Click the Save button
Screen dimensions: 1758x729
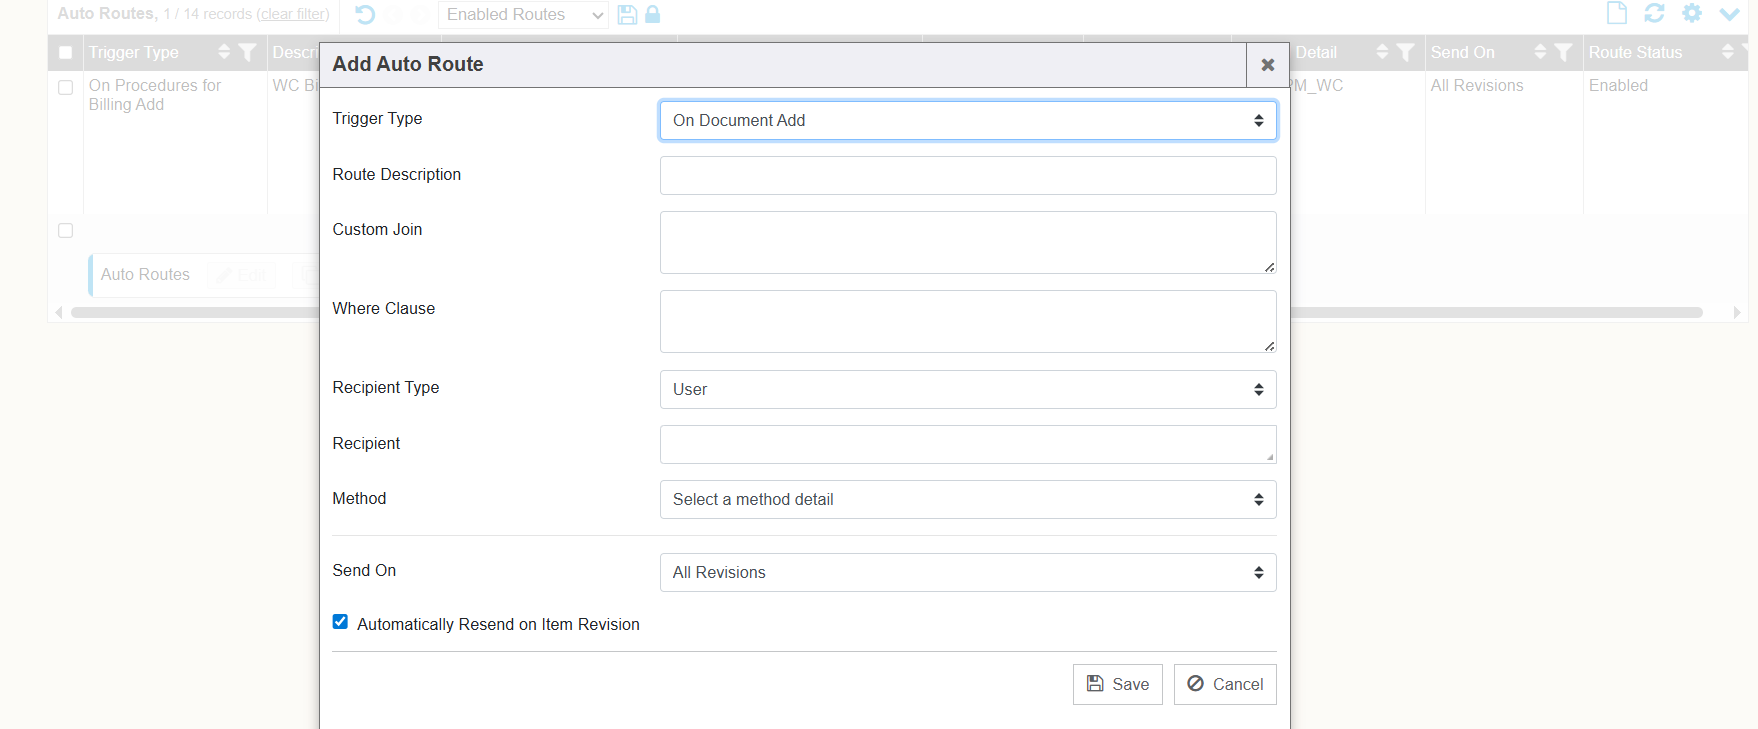[1117, 684]
